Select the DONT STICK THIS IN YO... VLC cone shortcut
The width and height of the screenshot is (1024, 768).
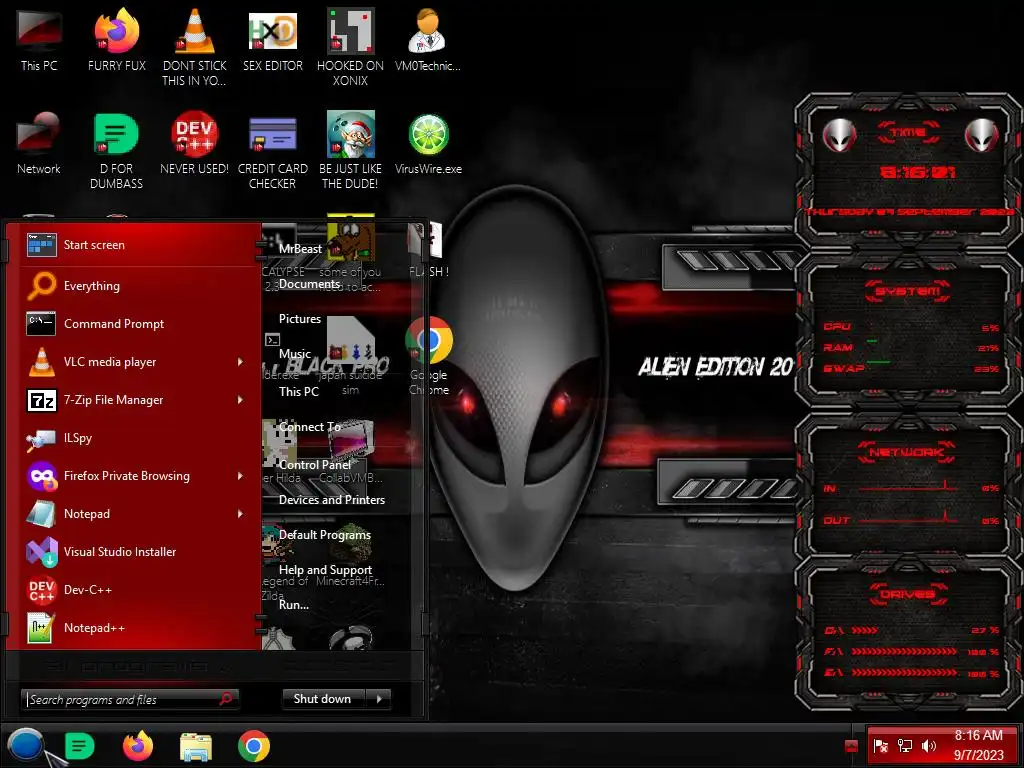(x=195, y=47)
